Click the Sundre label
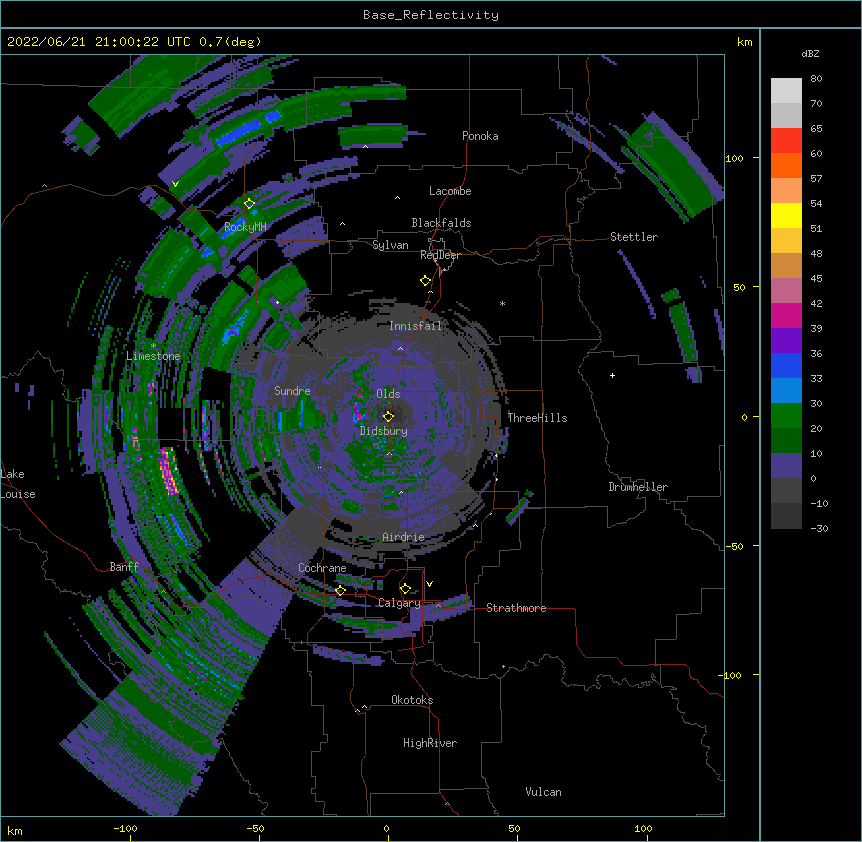The height and width of the screenshot is (842, 862). pyautogui.click(x=292, y=391)
